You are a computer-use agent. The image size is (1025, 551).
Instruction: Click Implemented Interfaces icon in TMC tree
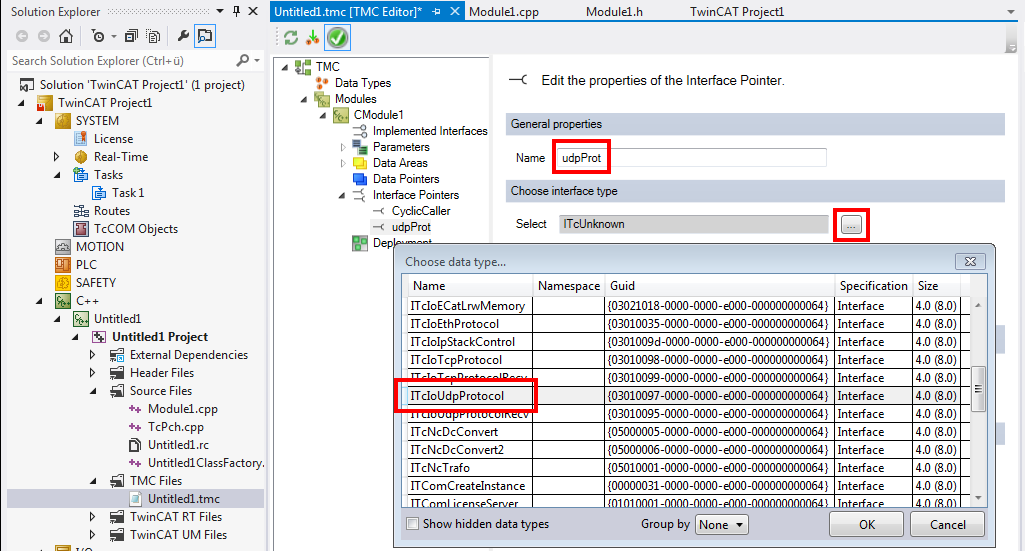(x=360, y=131)
